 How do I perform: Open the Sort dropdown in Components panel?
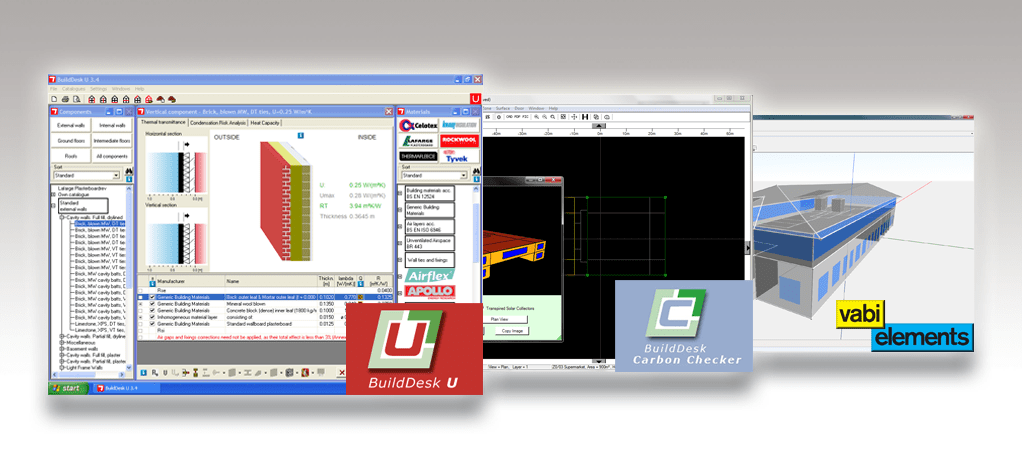click(116, 175)
